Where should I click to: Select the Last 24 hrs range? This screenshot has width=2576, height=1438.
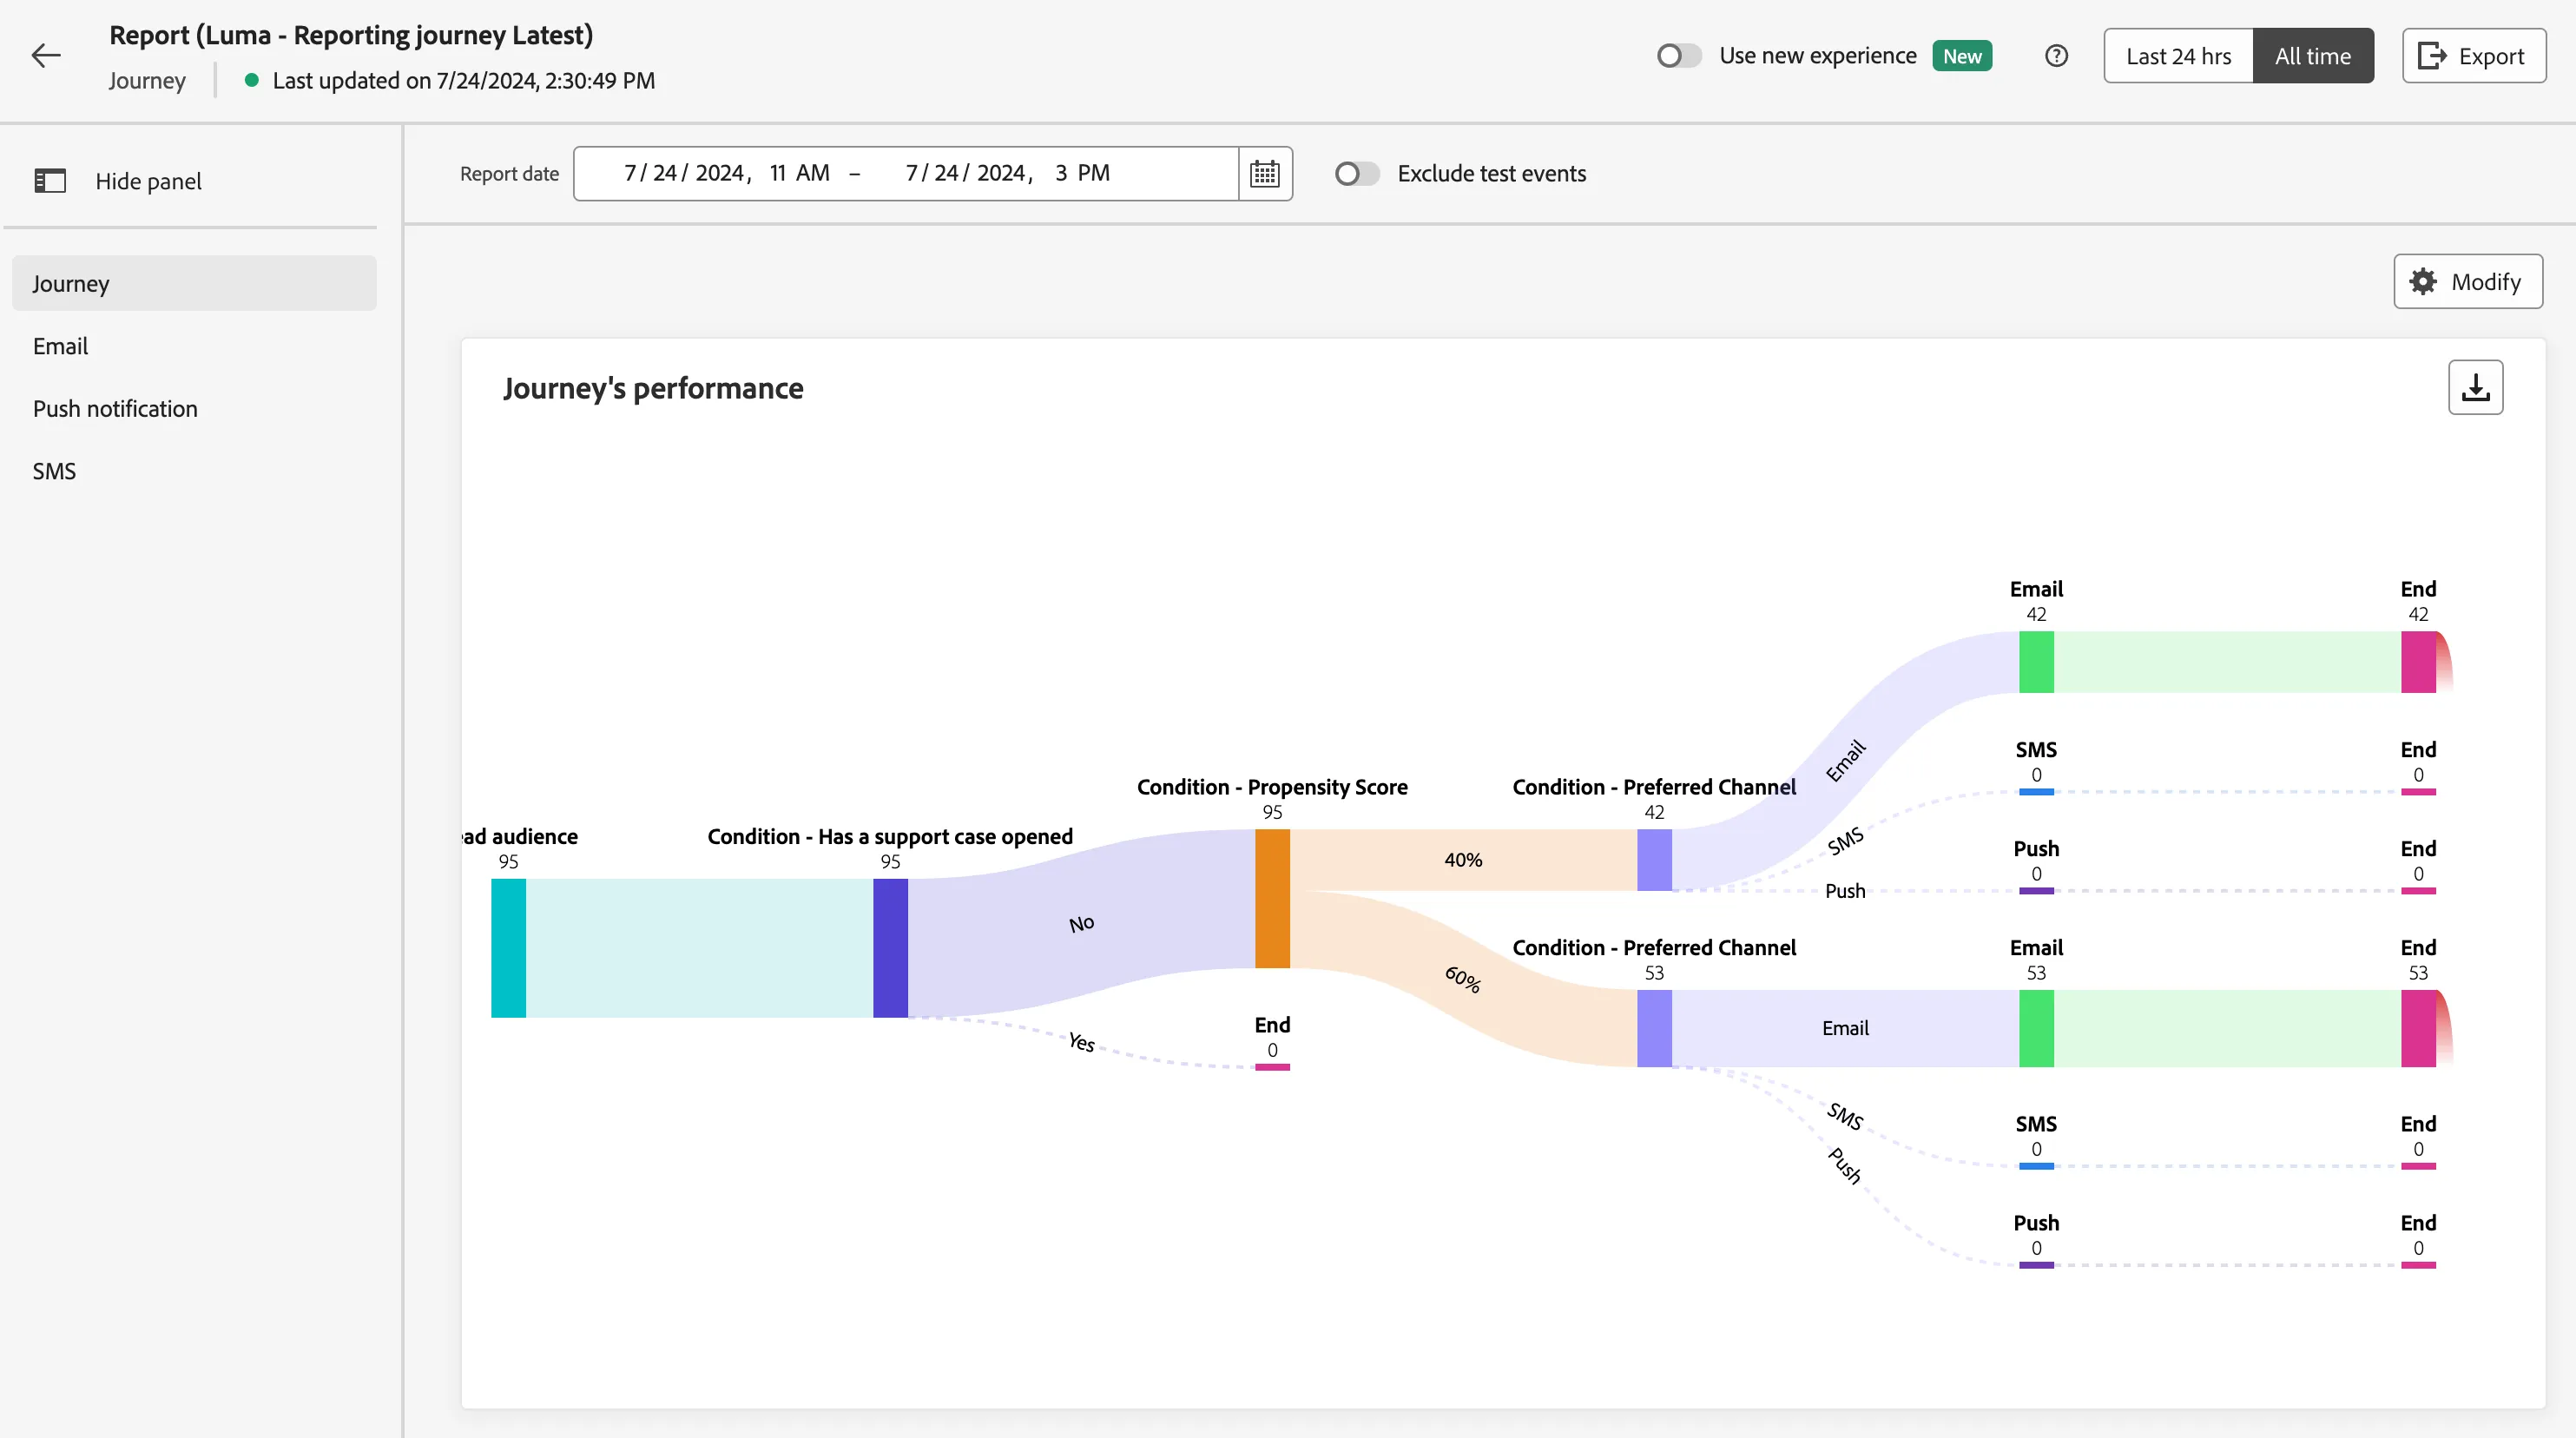point(2178,56)
